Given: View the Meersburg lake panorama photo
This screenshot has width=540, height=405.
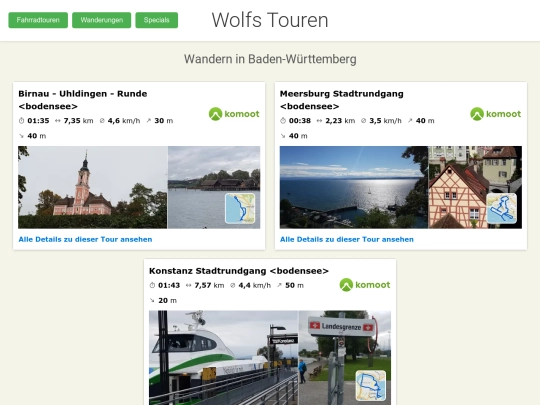Looking at the screenshot, I should click(x=354, y=187).
